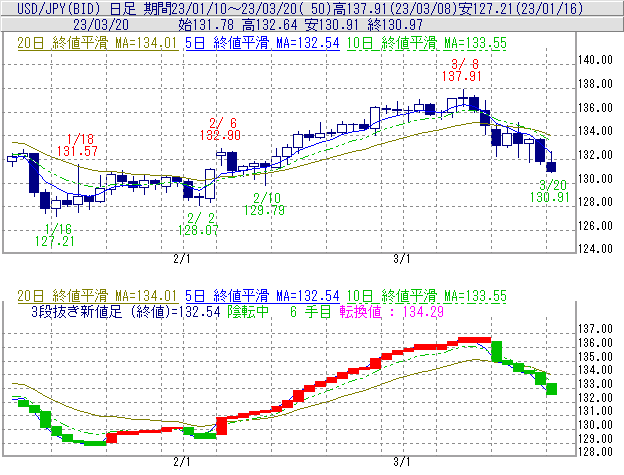
Task: Click the last green block in lower chart
Action: [551, 389]
